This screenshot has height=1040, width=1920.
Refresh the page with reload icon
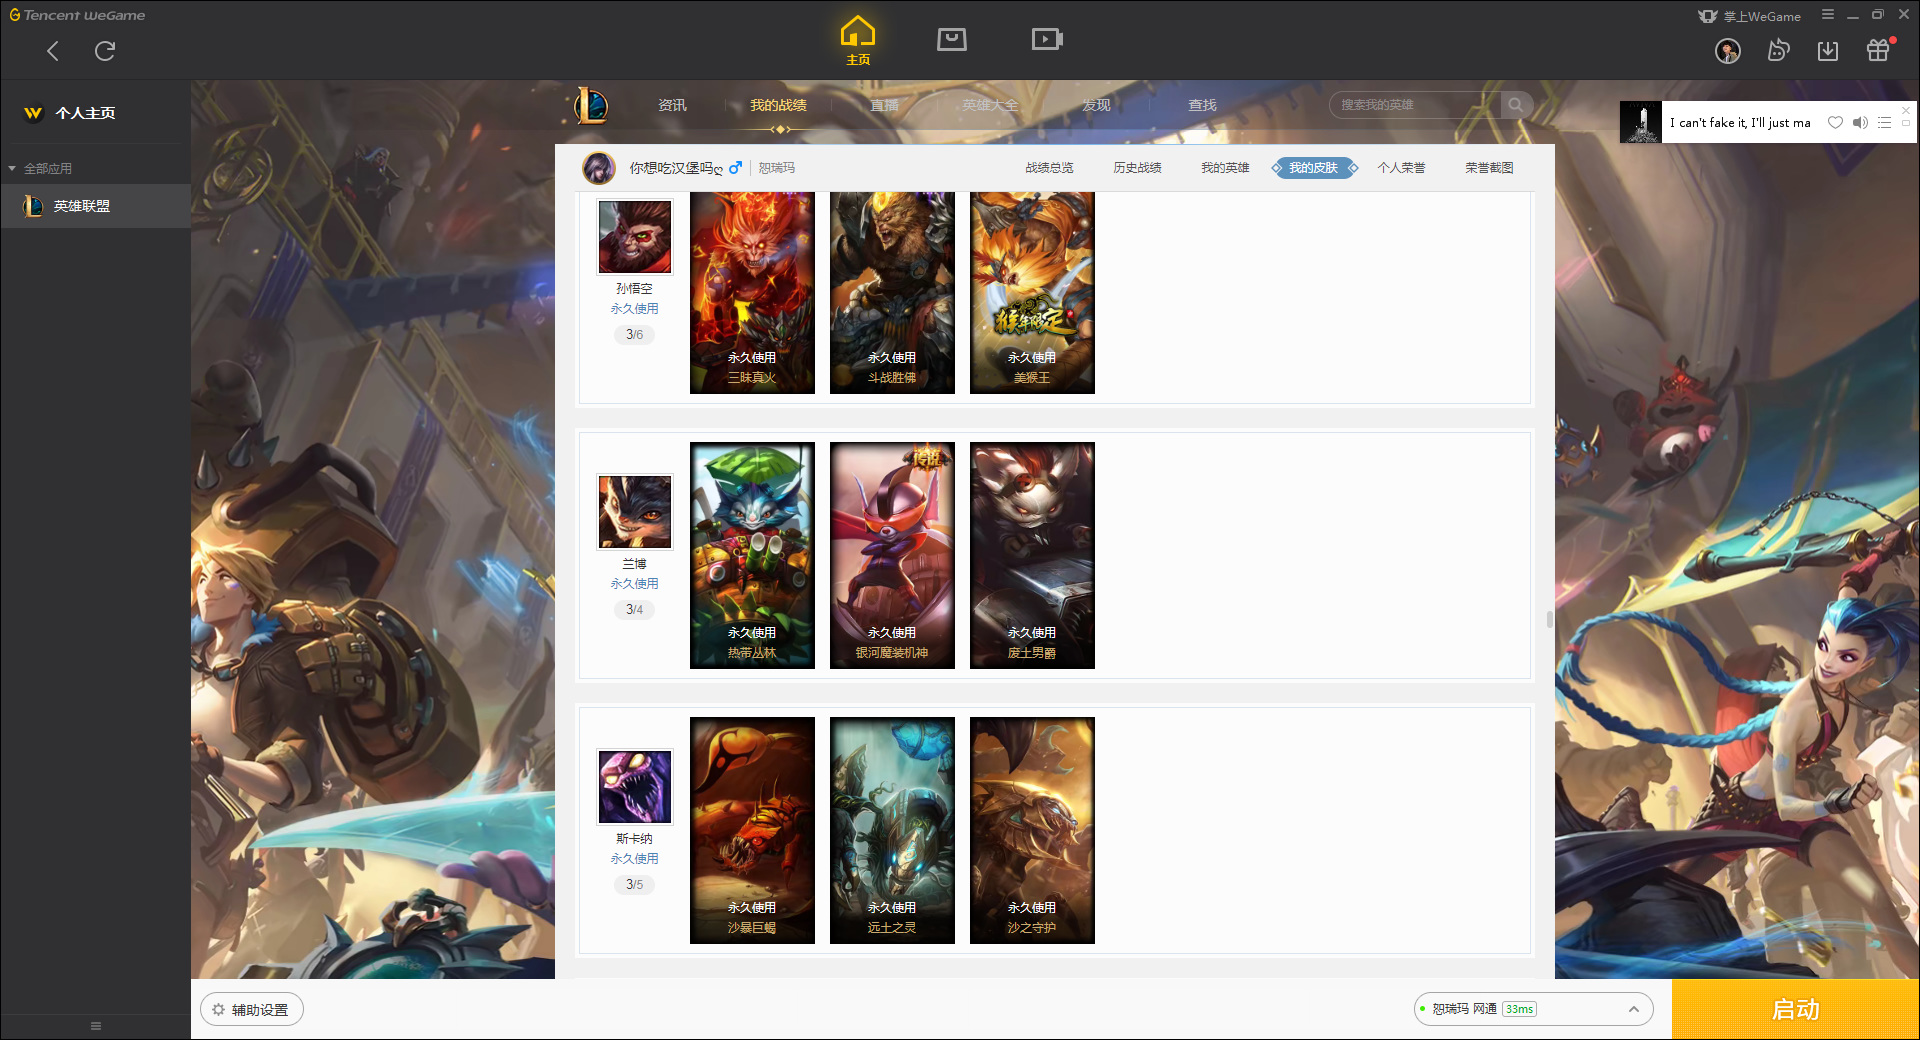[105, 51]
